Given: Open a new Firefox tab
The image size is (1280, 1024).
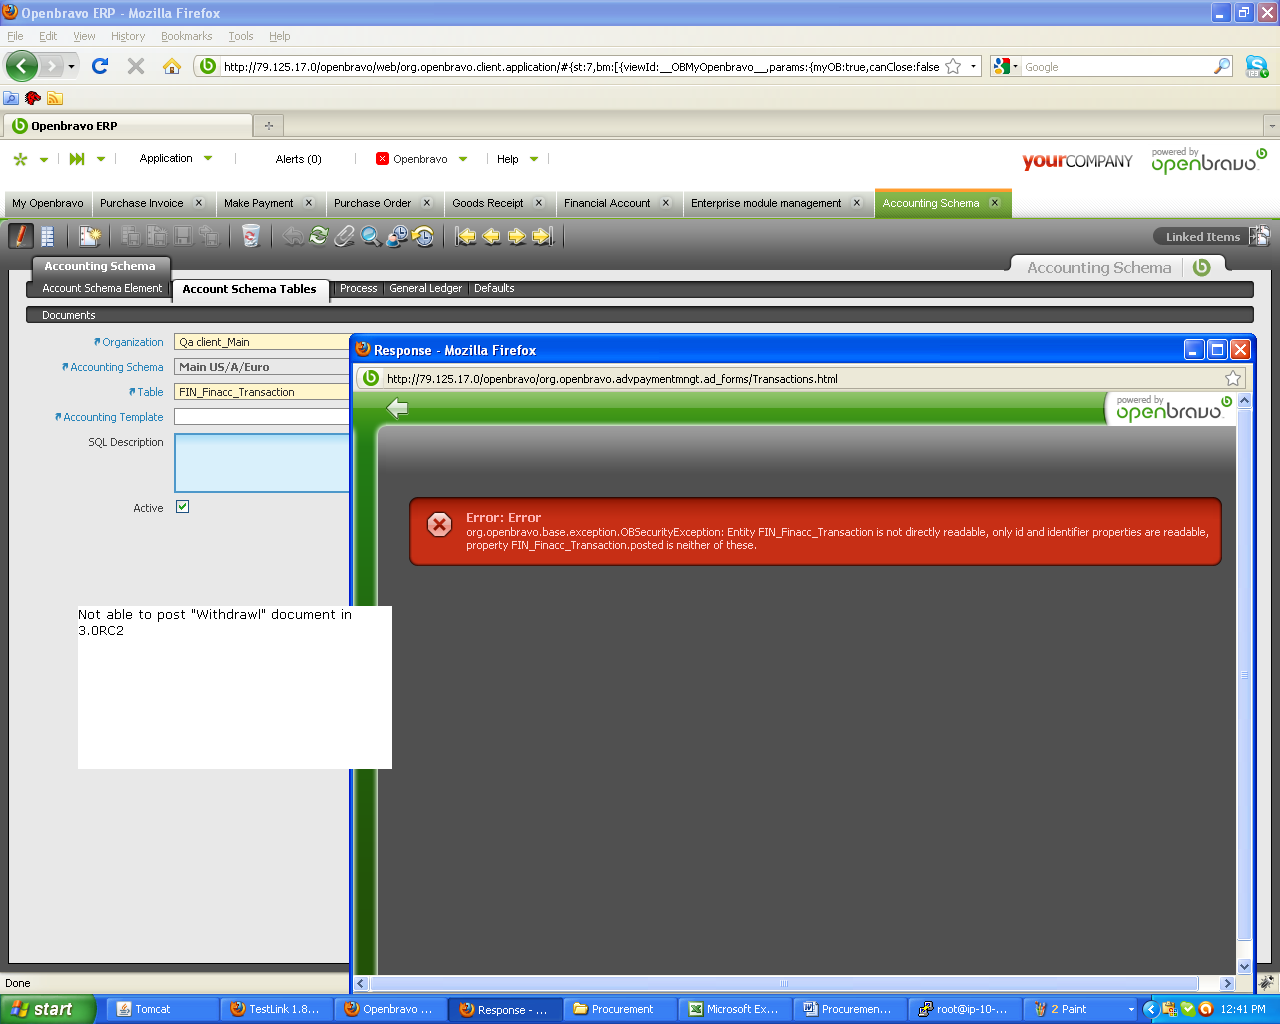Looking at the screenshot, I should [x=268, y=126].
